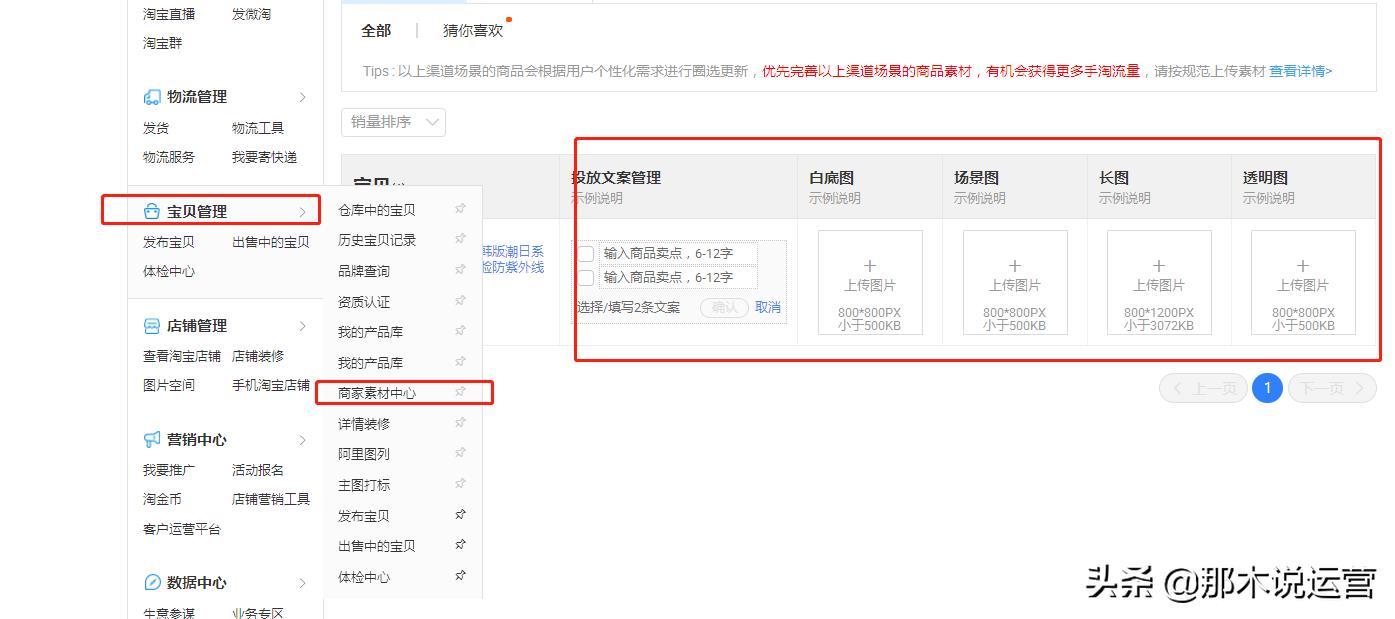Switch to the 猜你喜欢 tab
The height and width of the screenshot is (619, 1395).
473,31
